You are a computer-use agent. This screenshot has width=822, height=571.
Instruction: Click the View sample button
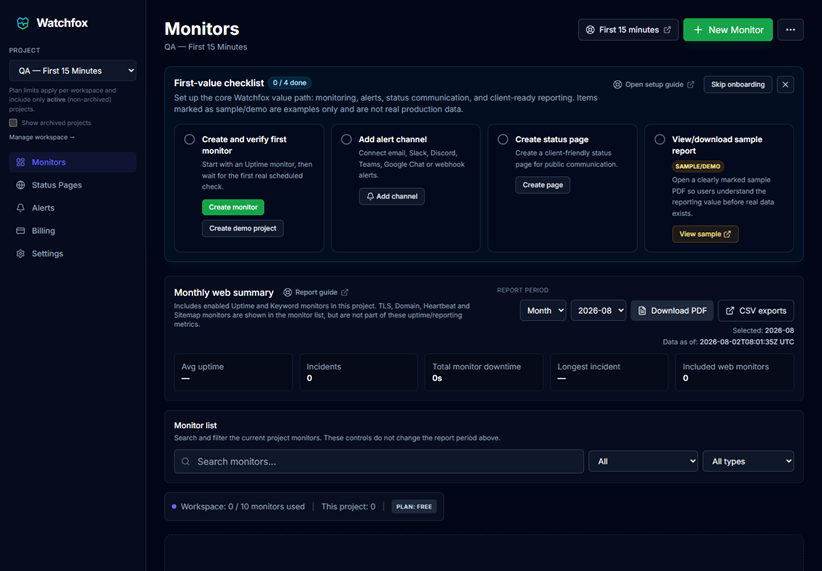(x=705, y=234)
